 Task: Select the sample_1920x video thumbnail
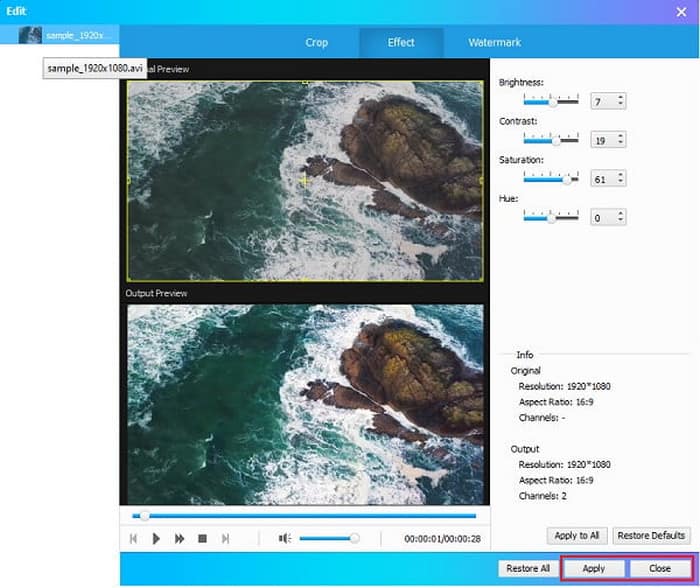(30, 35)
